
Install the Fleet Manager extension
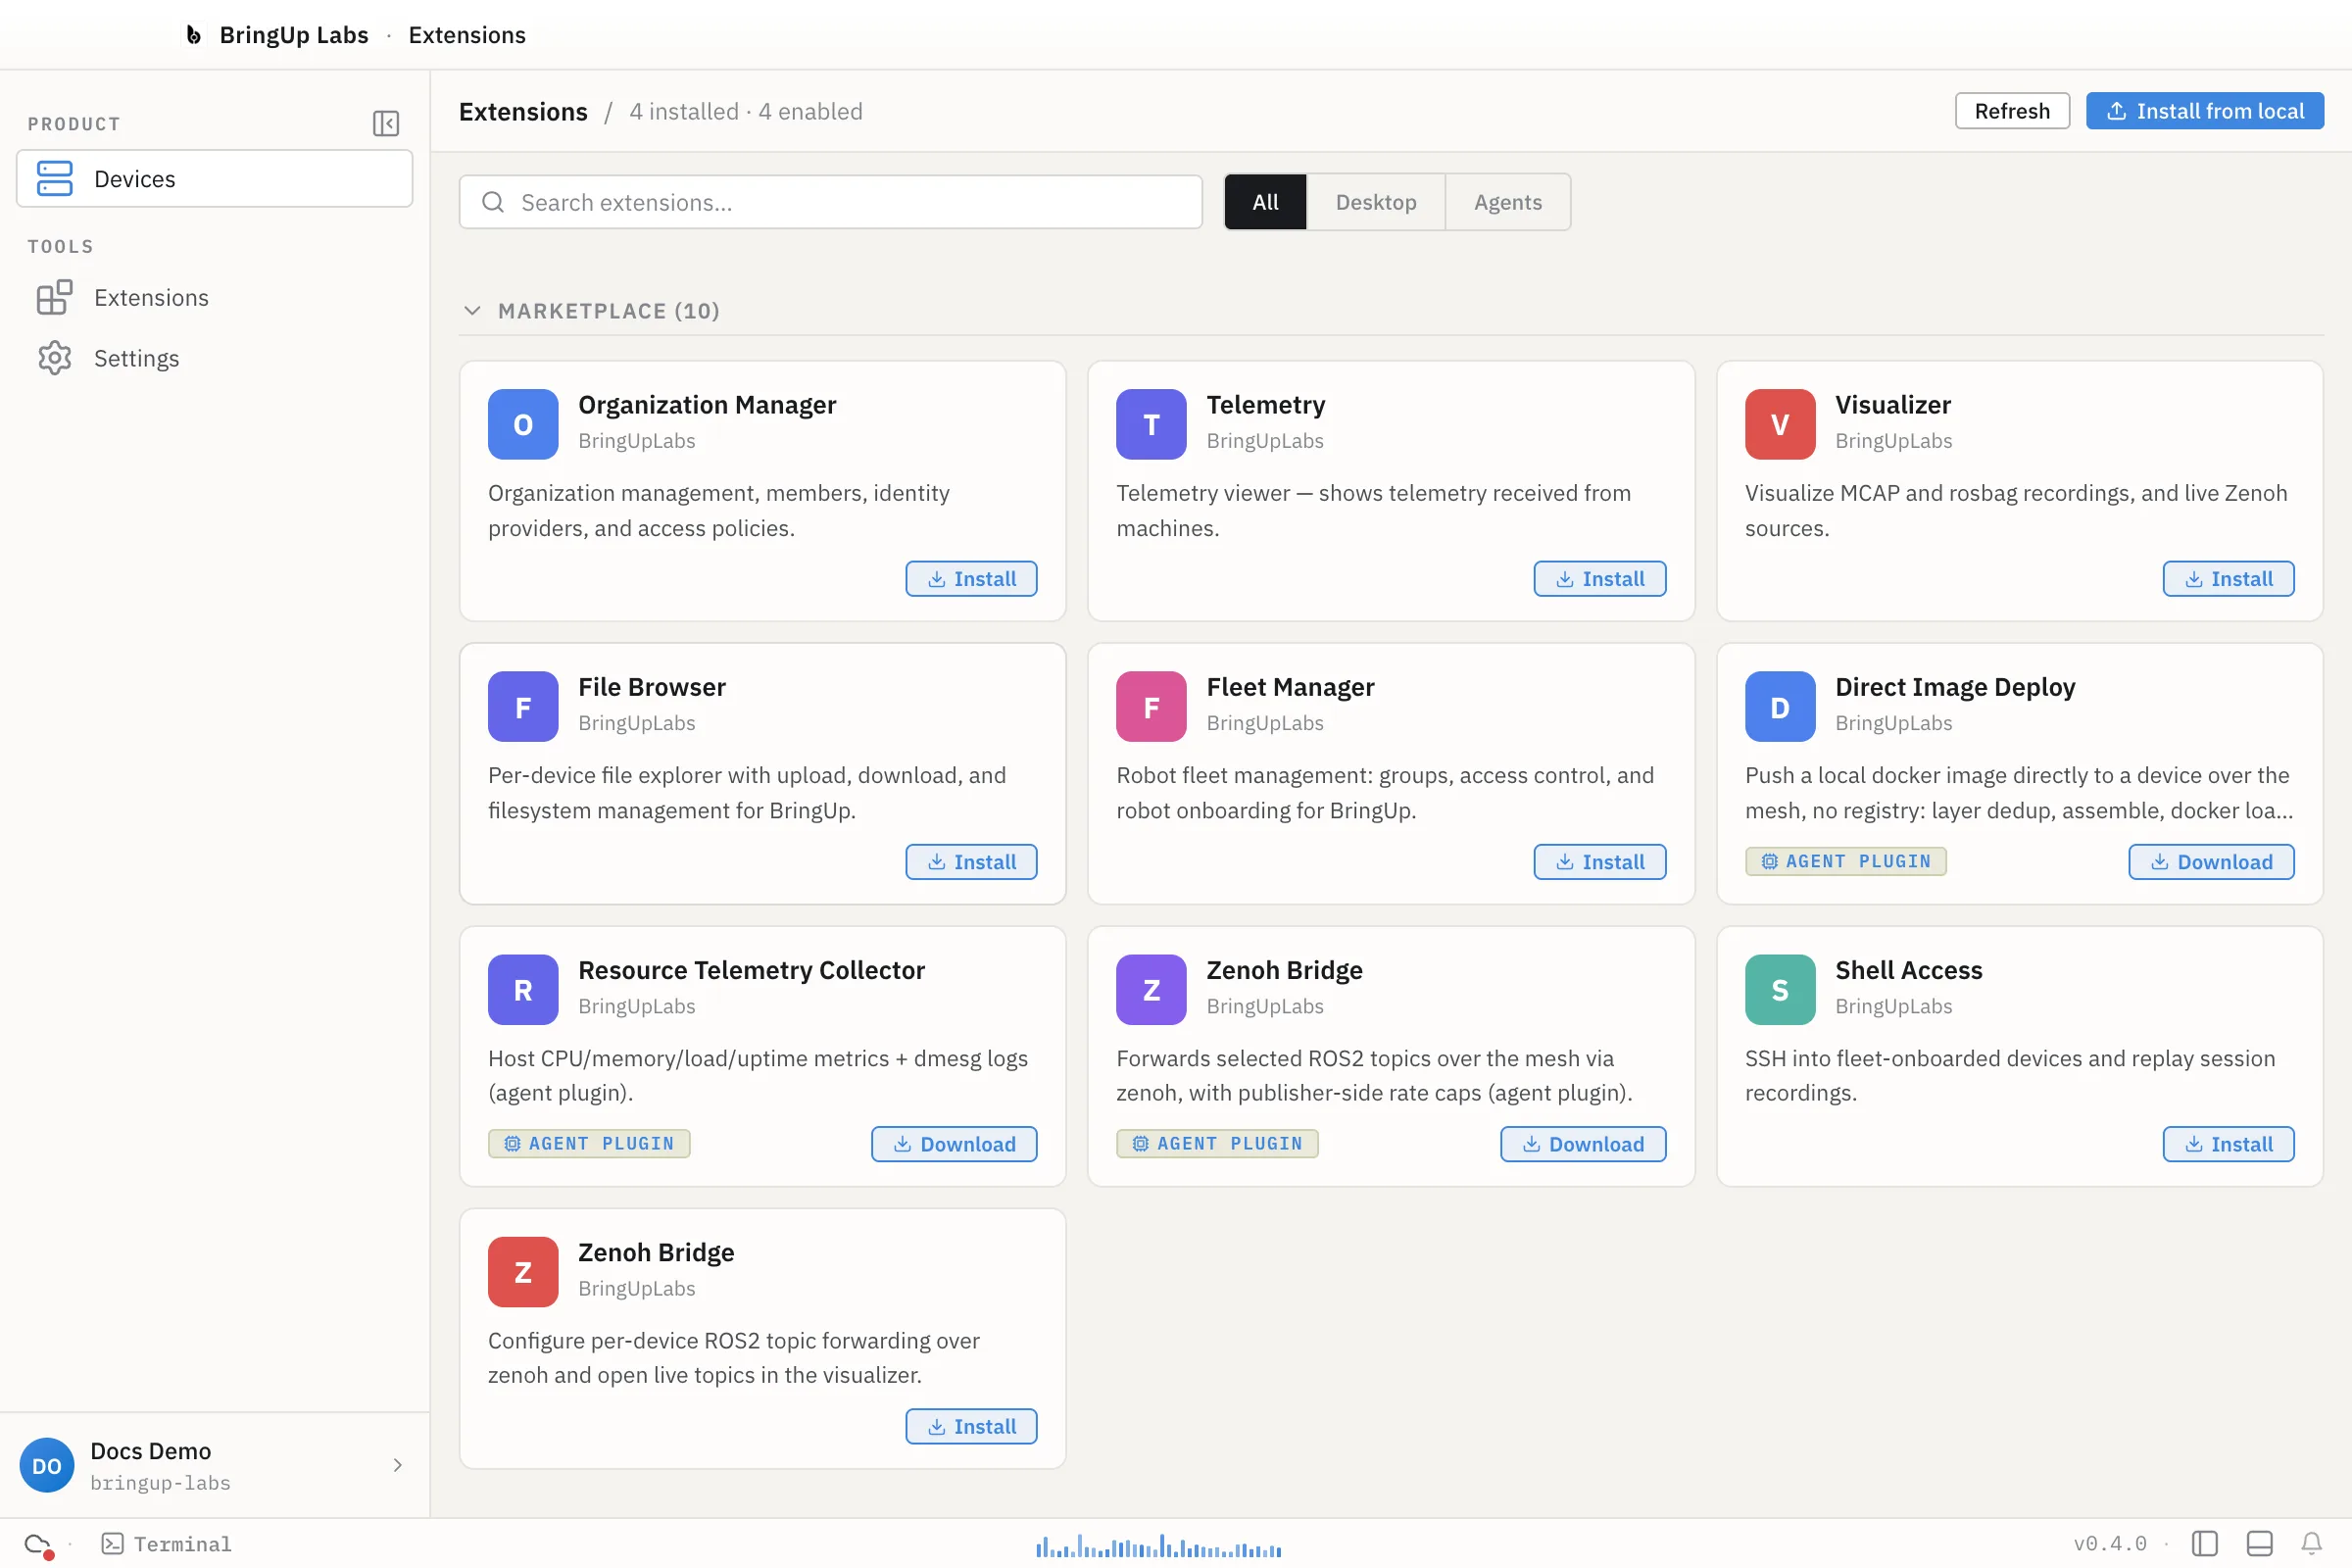[1599, 862]
